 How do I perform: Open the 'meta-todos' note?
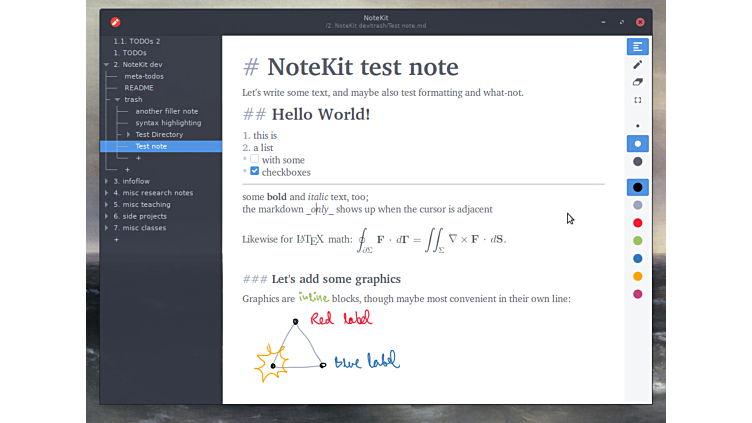point(144,76)
